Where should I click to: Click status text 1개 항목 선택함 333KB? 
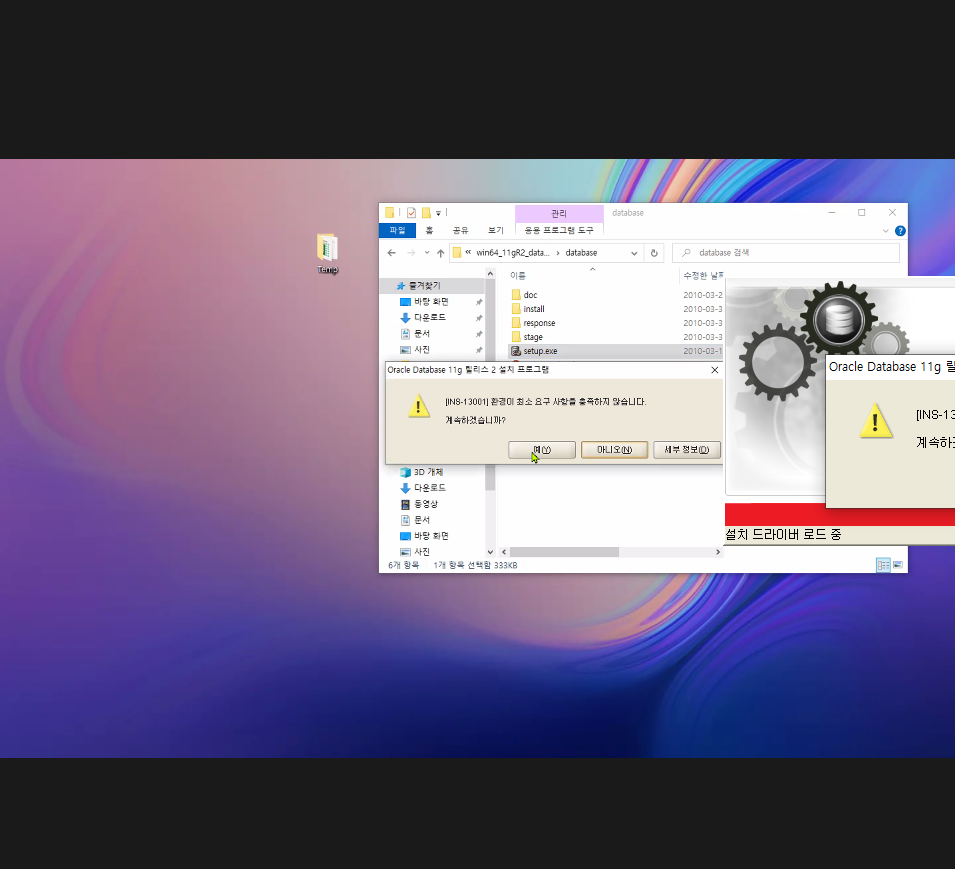click(x=475, y=565)
